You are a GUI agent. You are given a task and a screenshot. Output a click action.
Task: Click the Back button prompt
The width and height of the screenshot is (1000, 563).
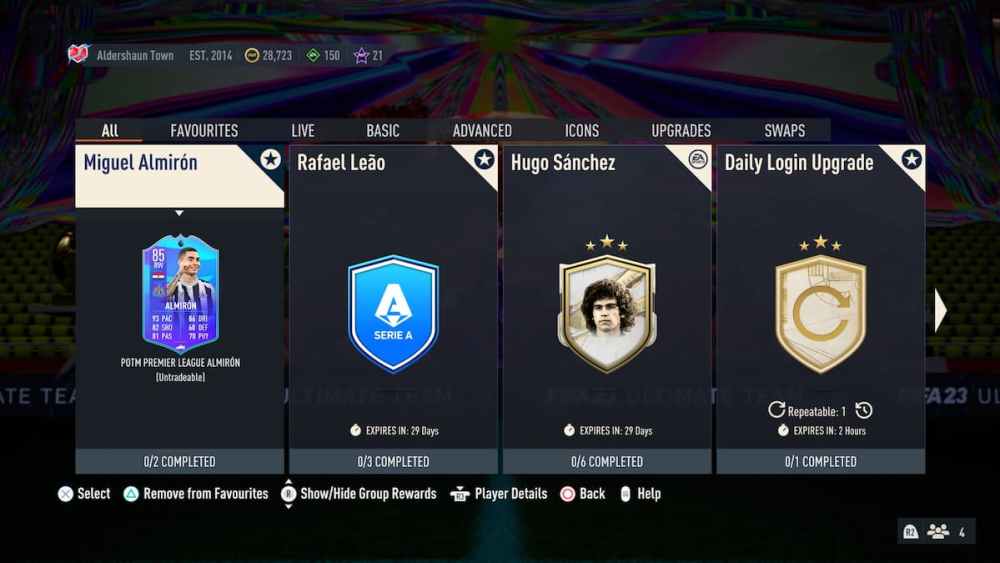[x=583, y=494]
